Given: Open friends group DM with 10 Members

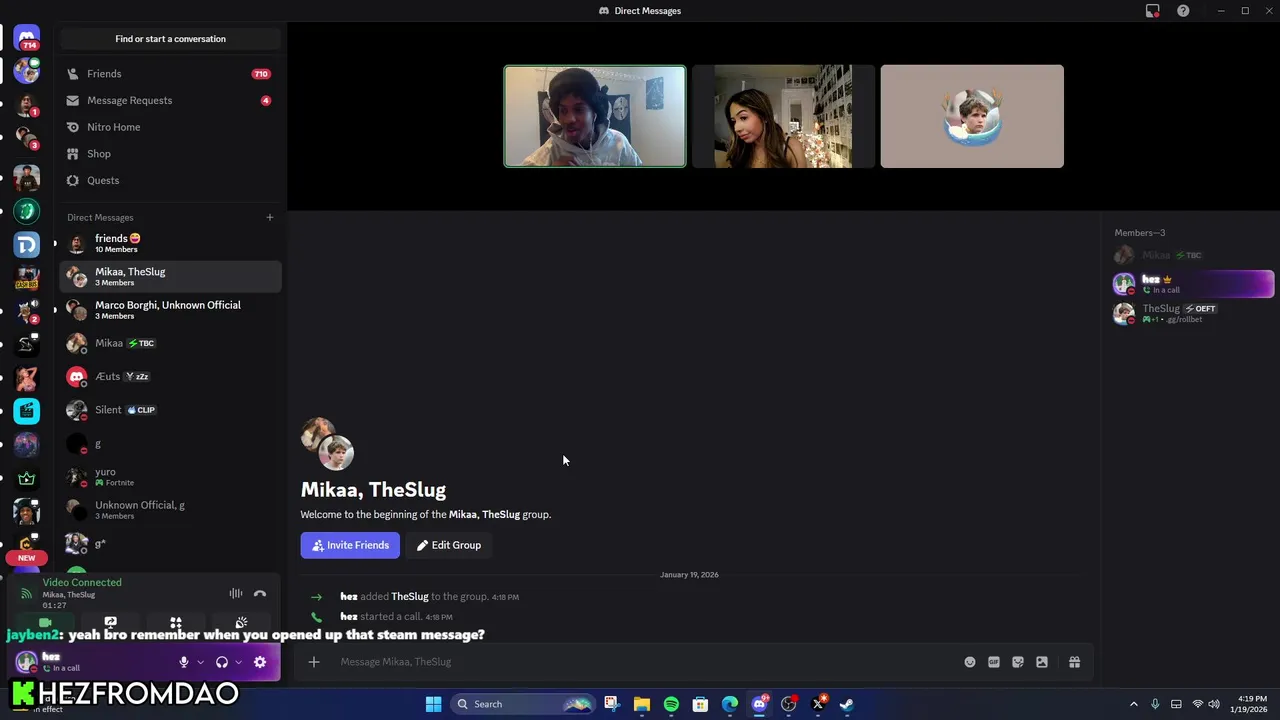Looking at the screenshot, I should 170,243.
